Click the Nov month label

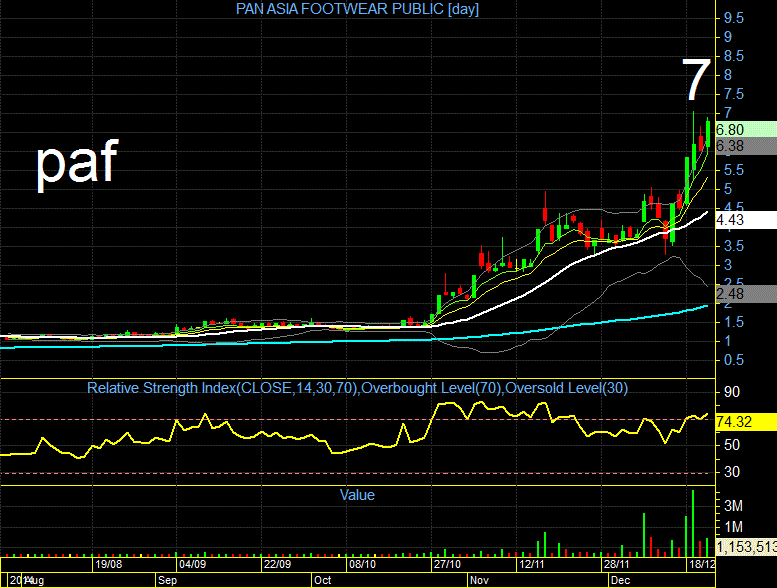click(479, 580)
